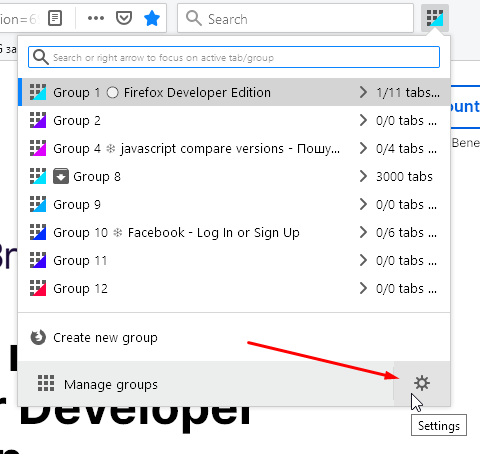
Task: Click the Group 12 red icon
Action: coord(38,288)
